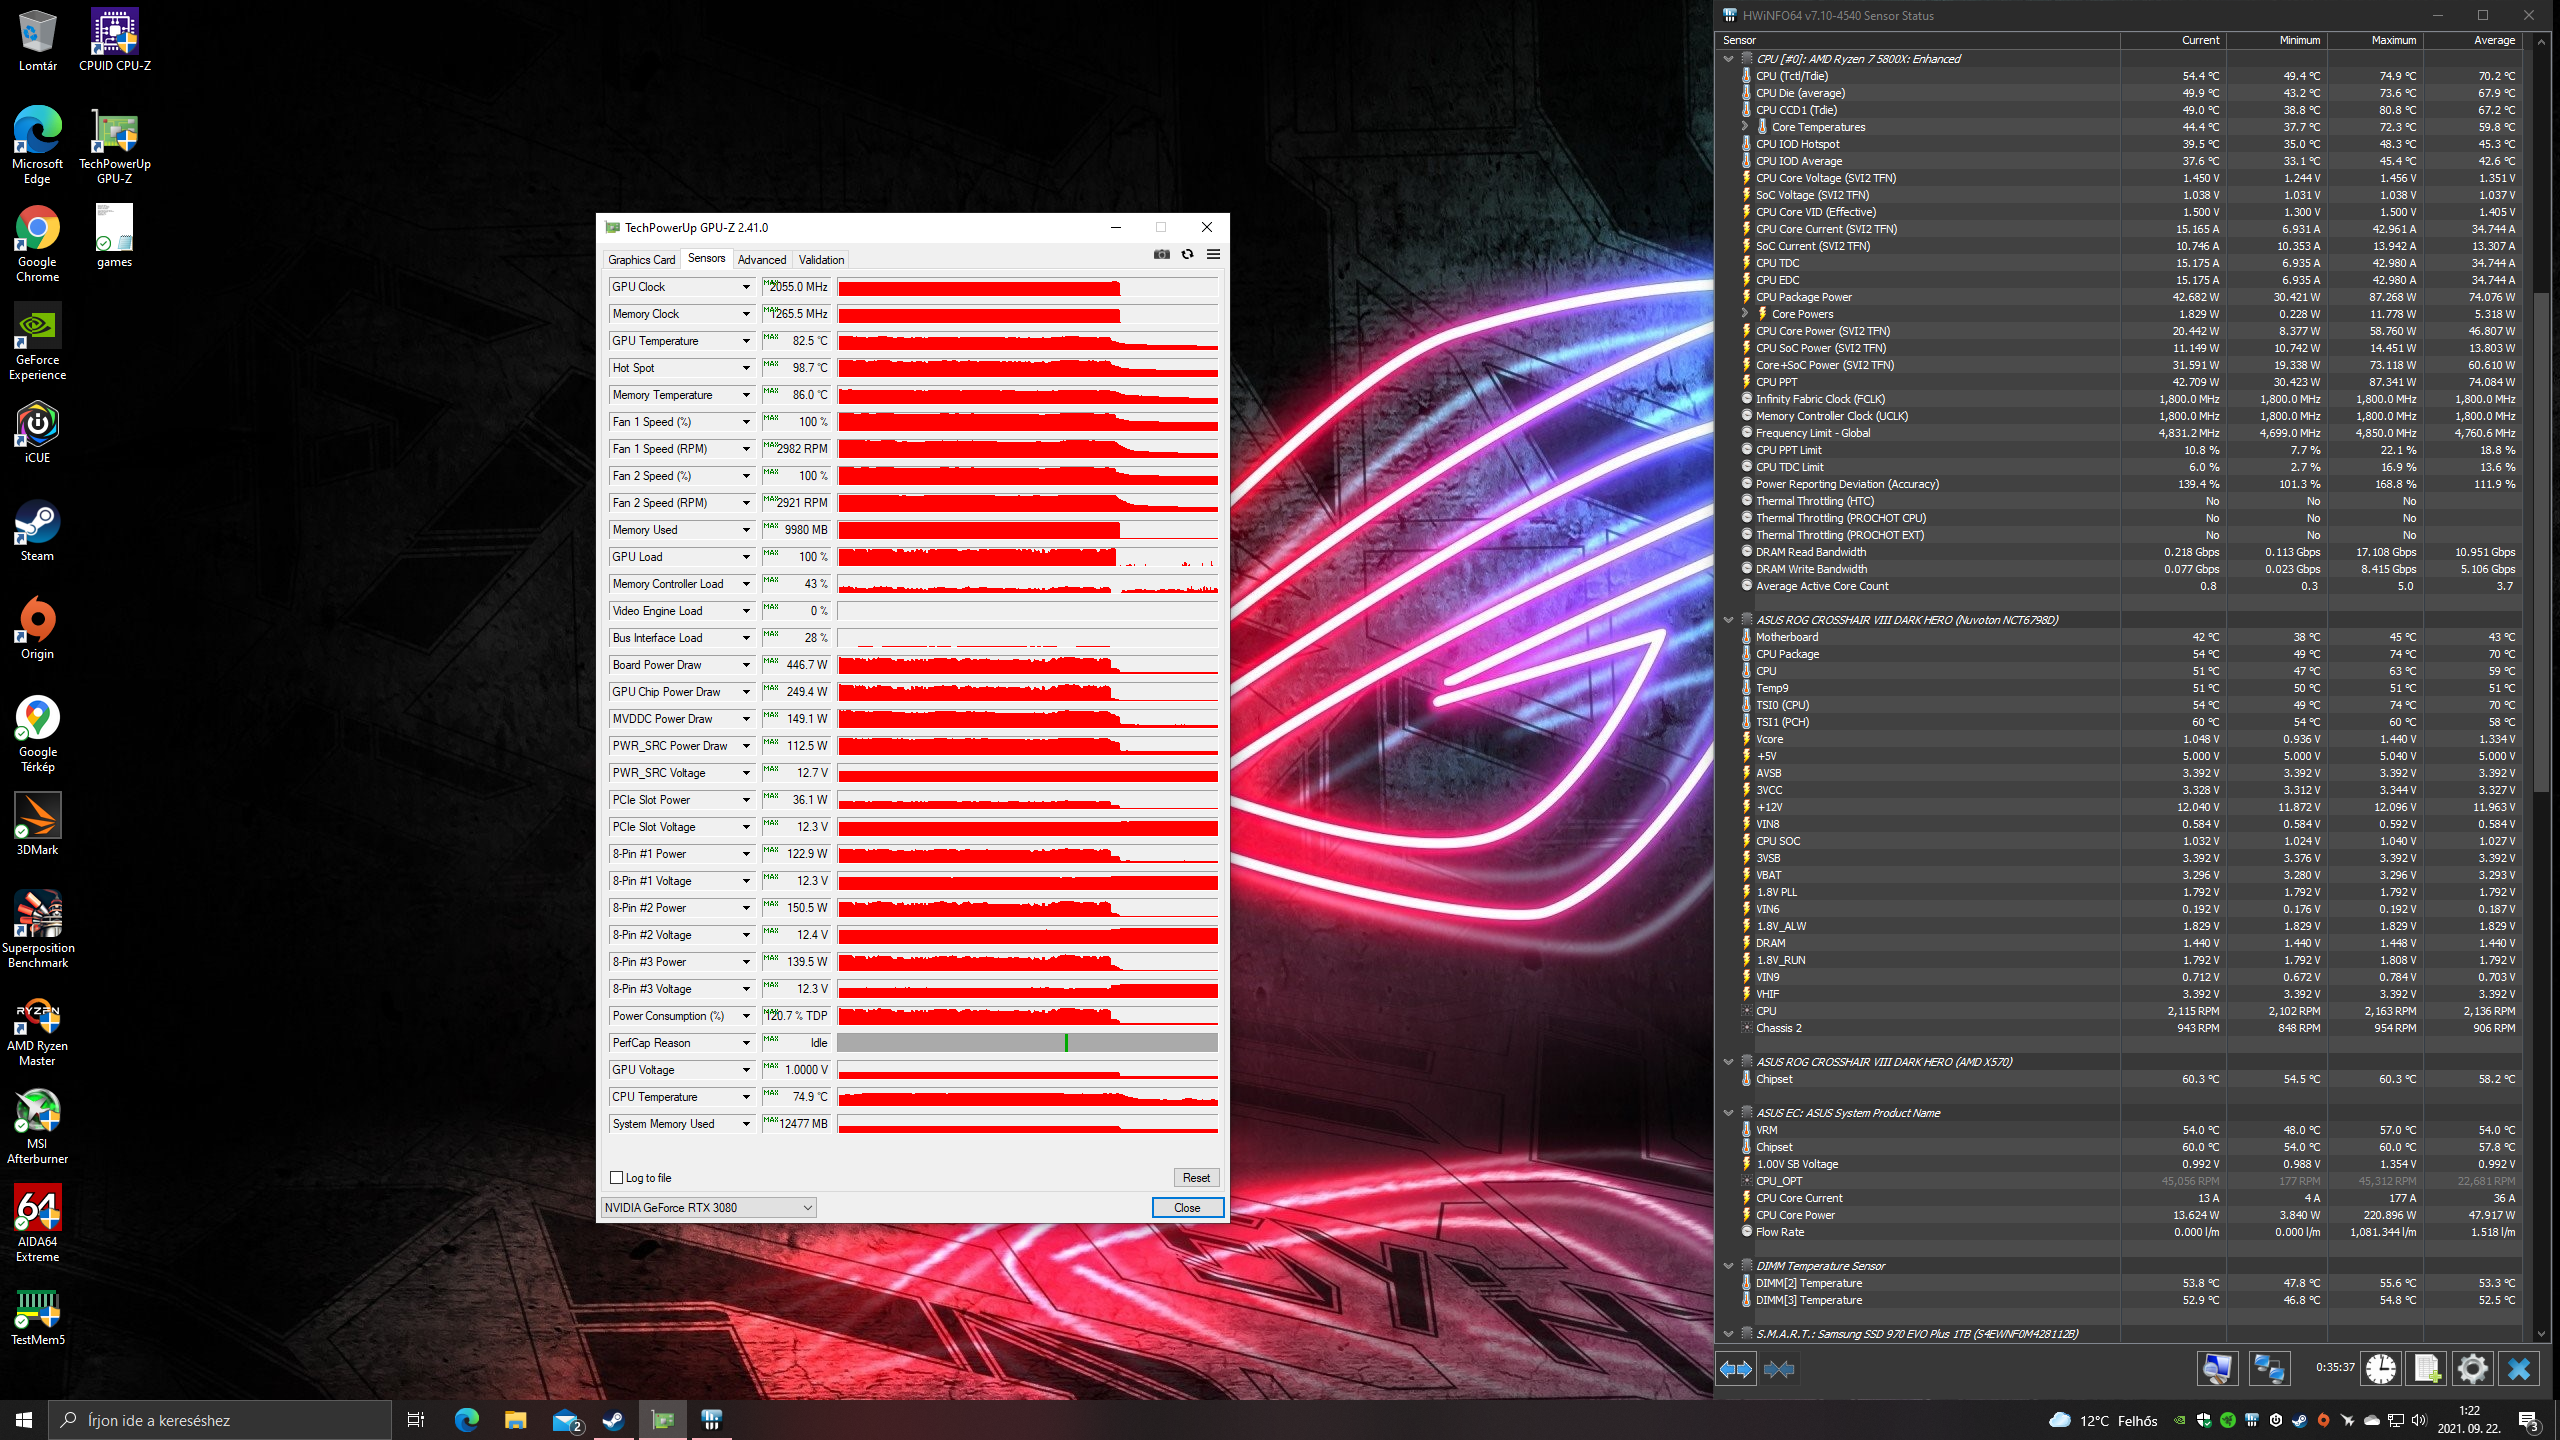Switch to the Graphics Card tab
This screenshot has width=2560, height=1440.
pos(642,260)
